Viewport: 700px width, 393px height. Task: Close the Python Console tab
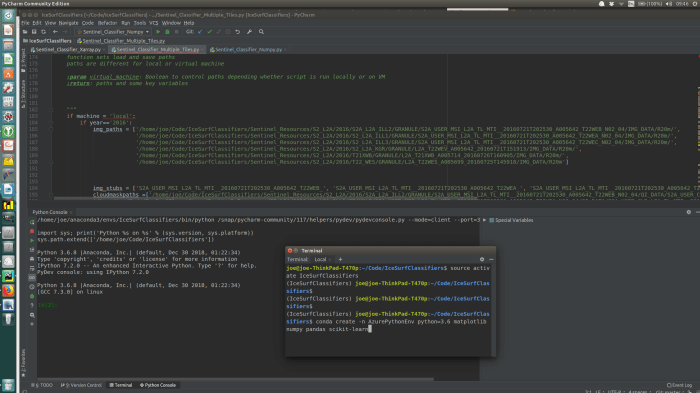pos(71,213)
